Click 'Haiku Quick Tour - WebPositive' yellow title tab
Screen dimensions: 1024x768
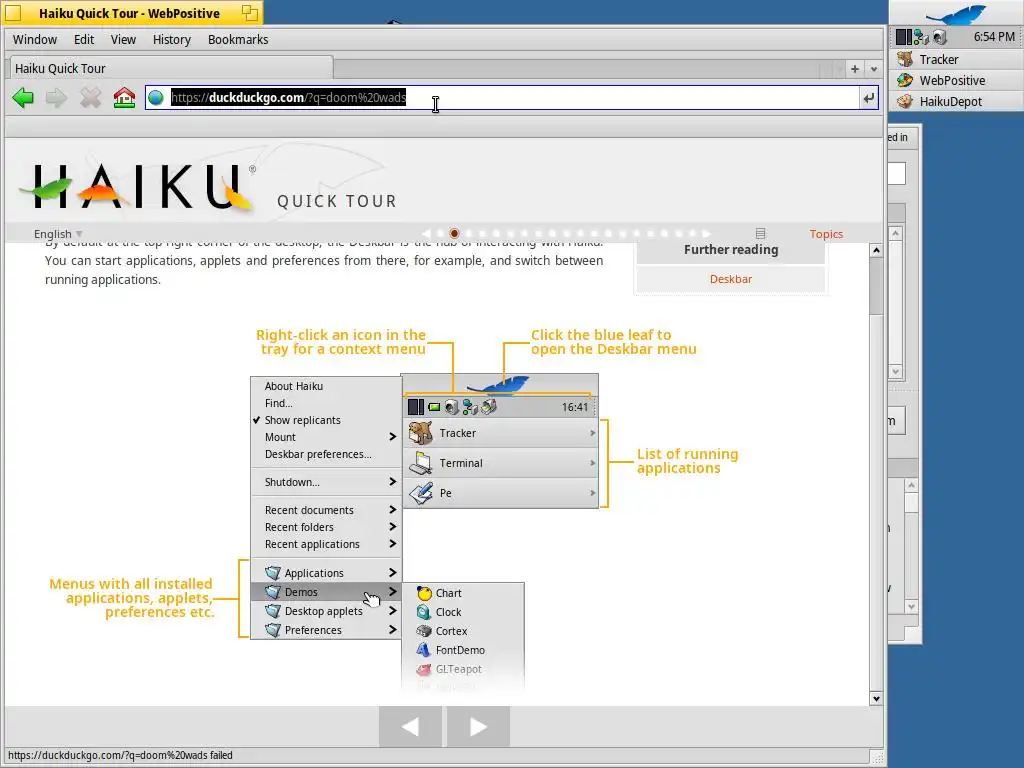(133, 13)
